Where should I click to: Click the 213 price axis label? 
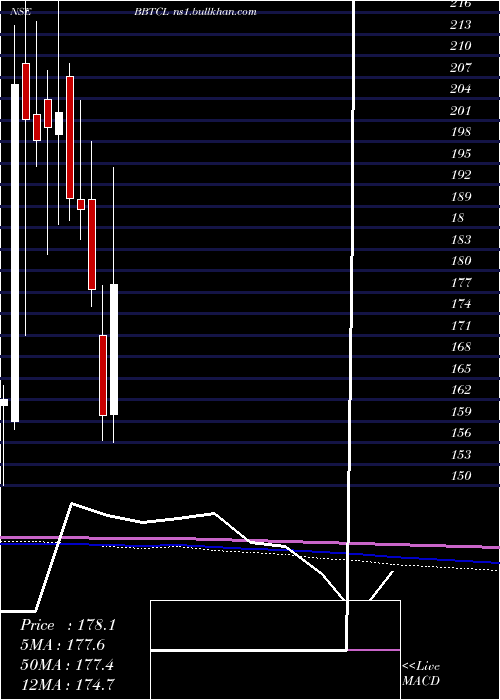[461, 25]
